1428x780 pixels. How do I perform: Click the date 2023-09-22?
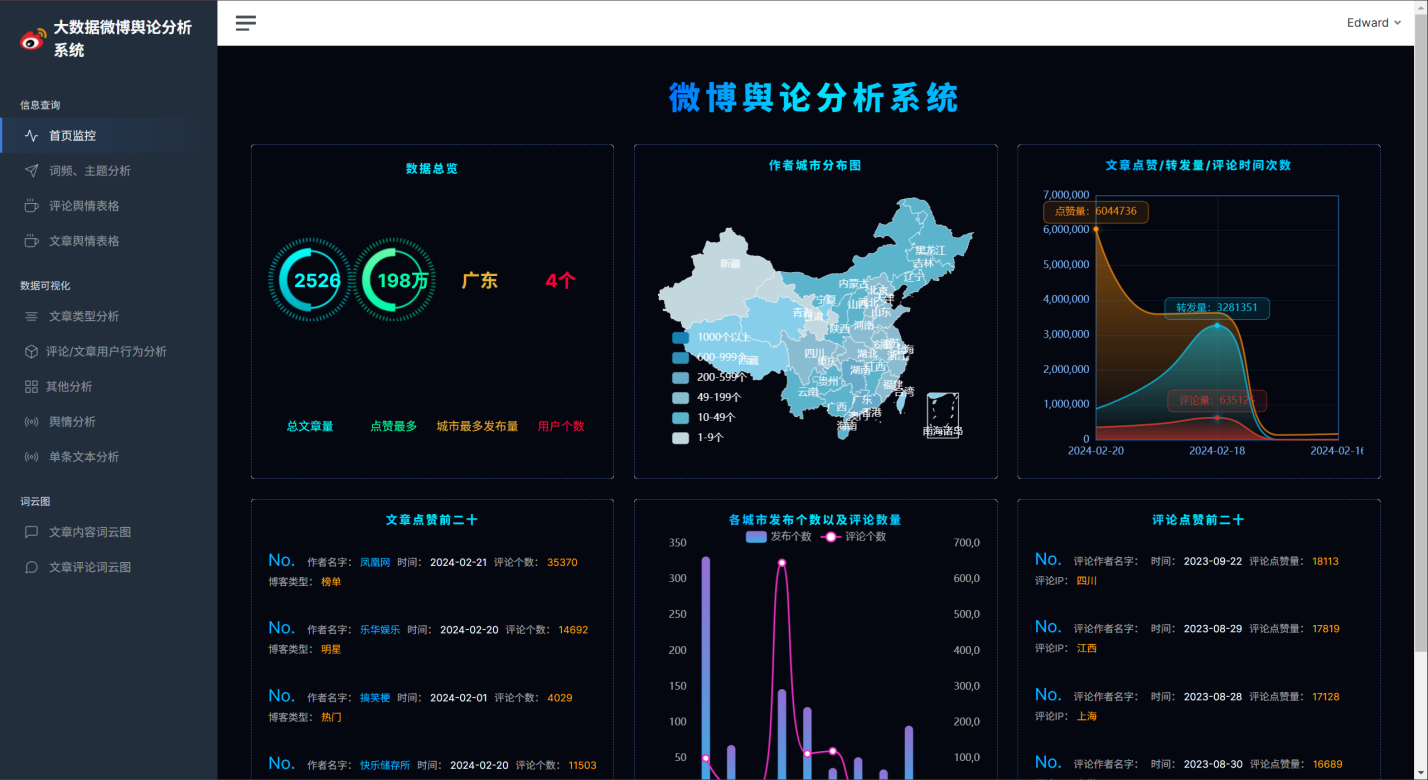pos(1213,562)
